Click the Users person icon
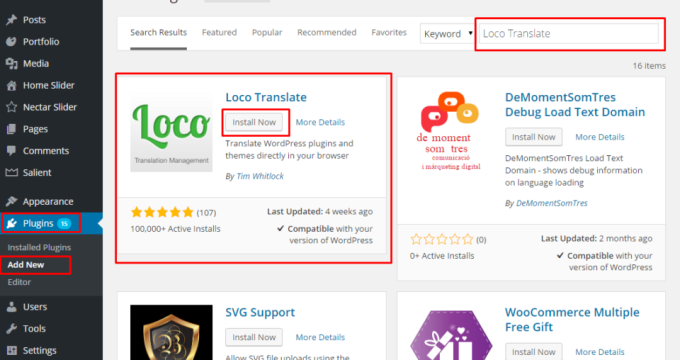The image size is (680, 360). pos(12,307)
